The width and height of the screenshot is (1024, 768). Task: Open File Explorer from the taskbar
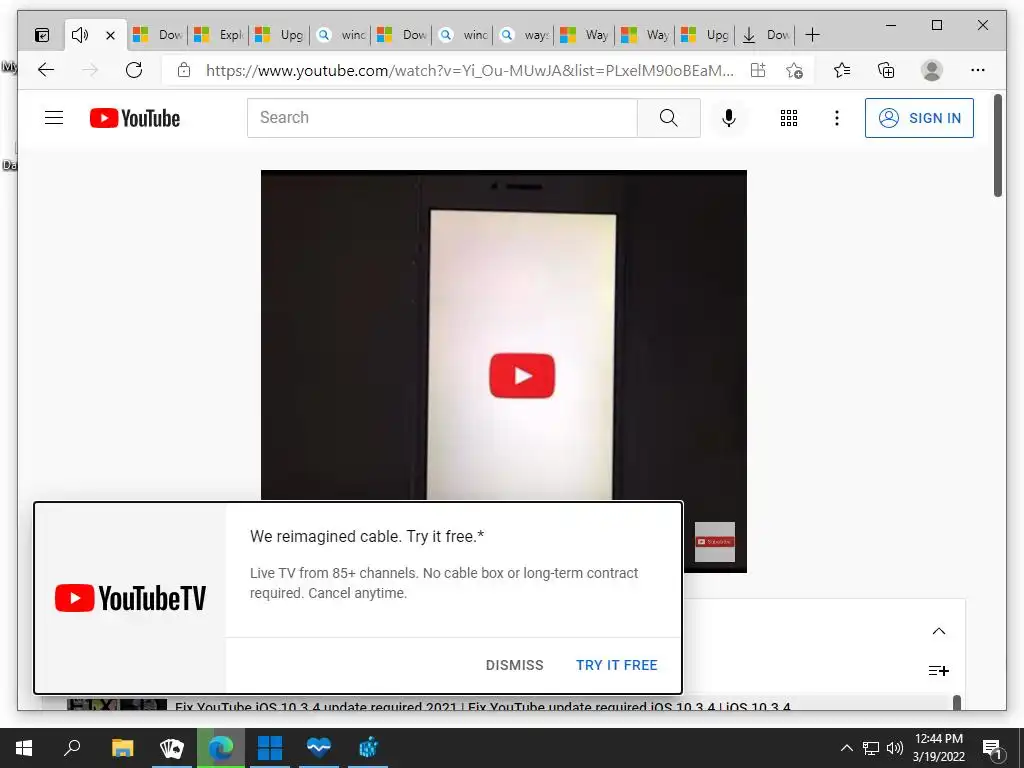coord(122,748)
